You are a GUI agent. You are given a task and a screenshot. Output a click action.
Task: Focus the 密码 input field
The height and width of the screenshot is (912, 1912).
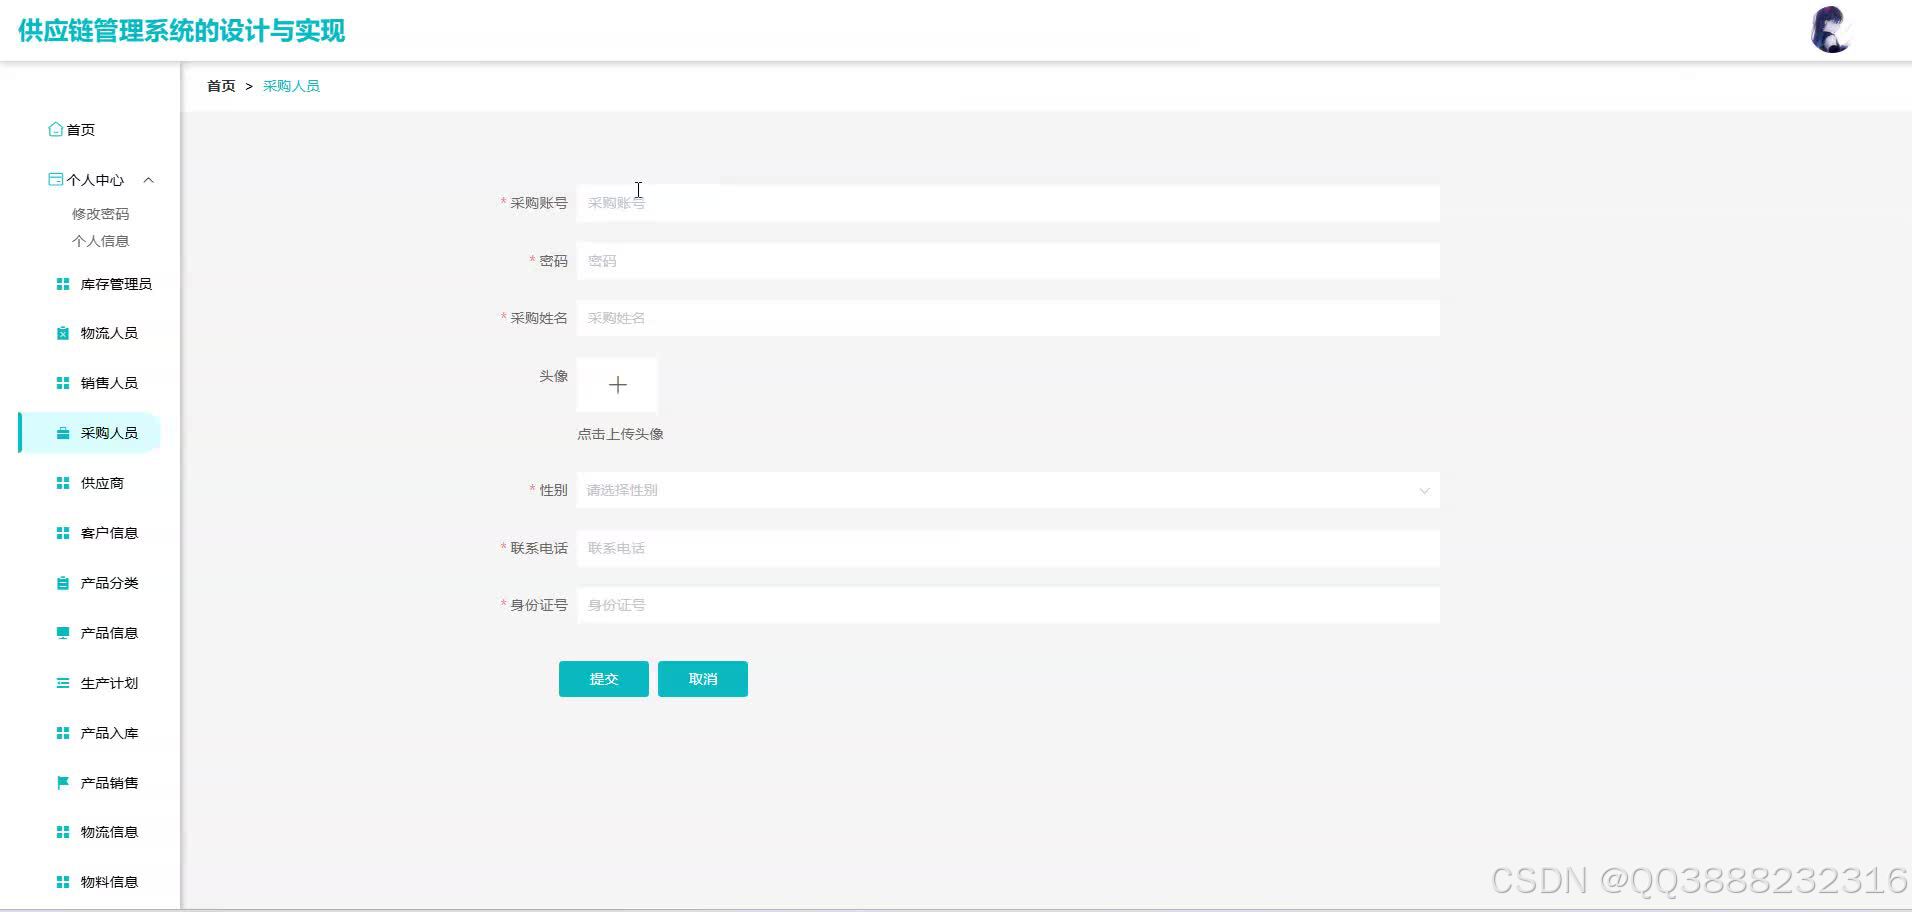point(1008,261)
